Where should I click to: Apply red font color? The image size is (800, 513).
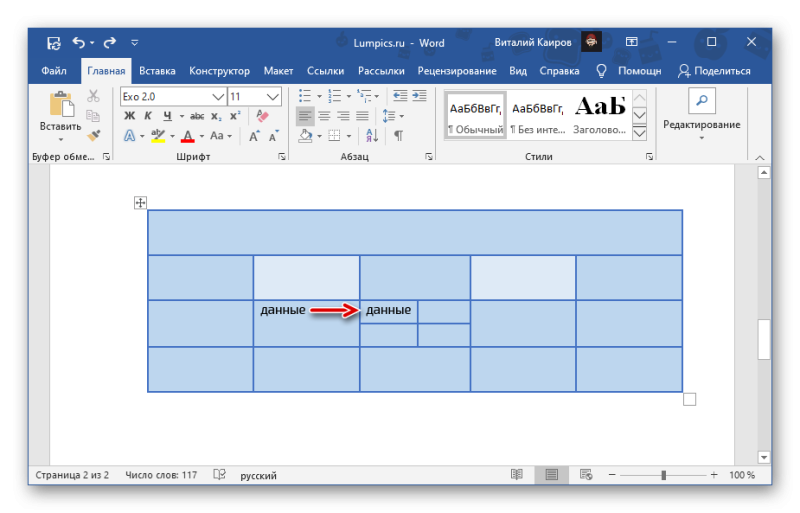point(188,136)
